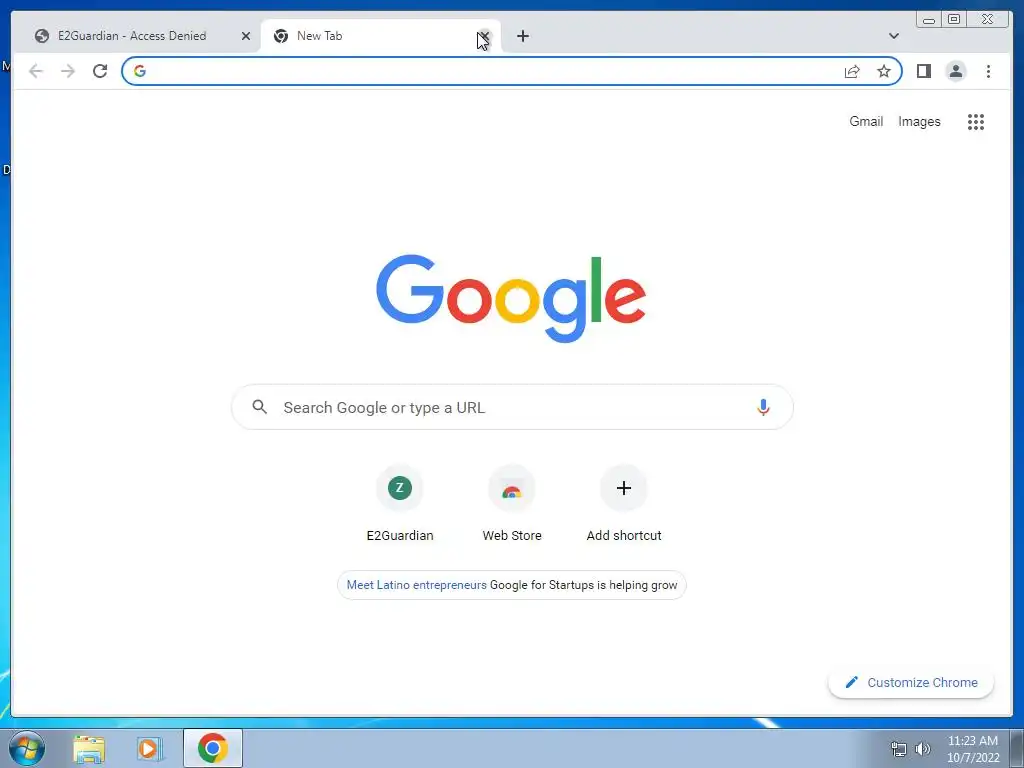This screenshot has width=1024, height=768.
Task: Click the Google logo
Action: click(511, 298)
